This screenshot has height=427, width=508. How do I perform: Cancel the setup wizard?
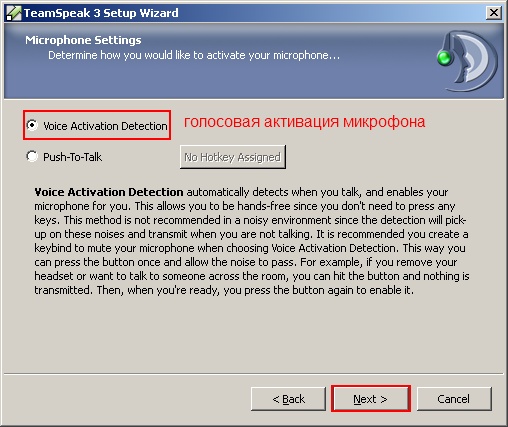point(454,399)
